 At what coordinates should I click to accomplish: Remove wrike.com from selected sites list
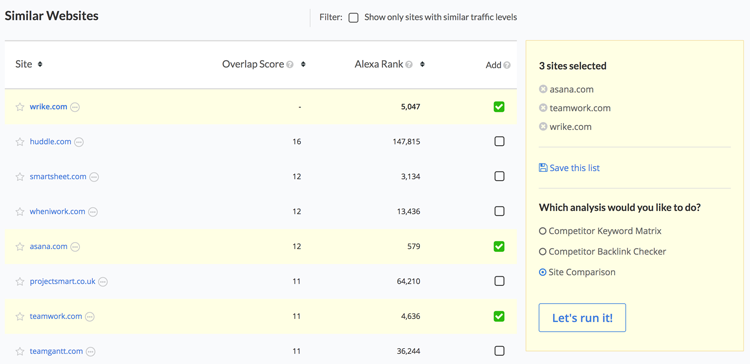click(x=543, y=127)
